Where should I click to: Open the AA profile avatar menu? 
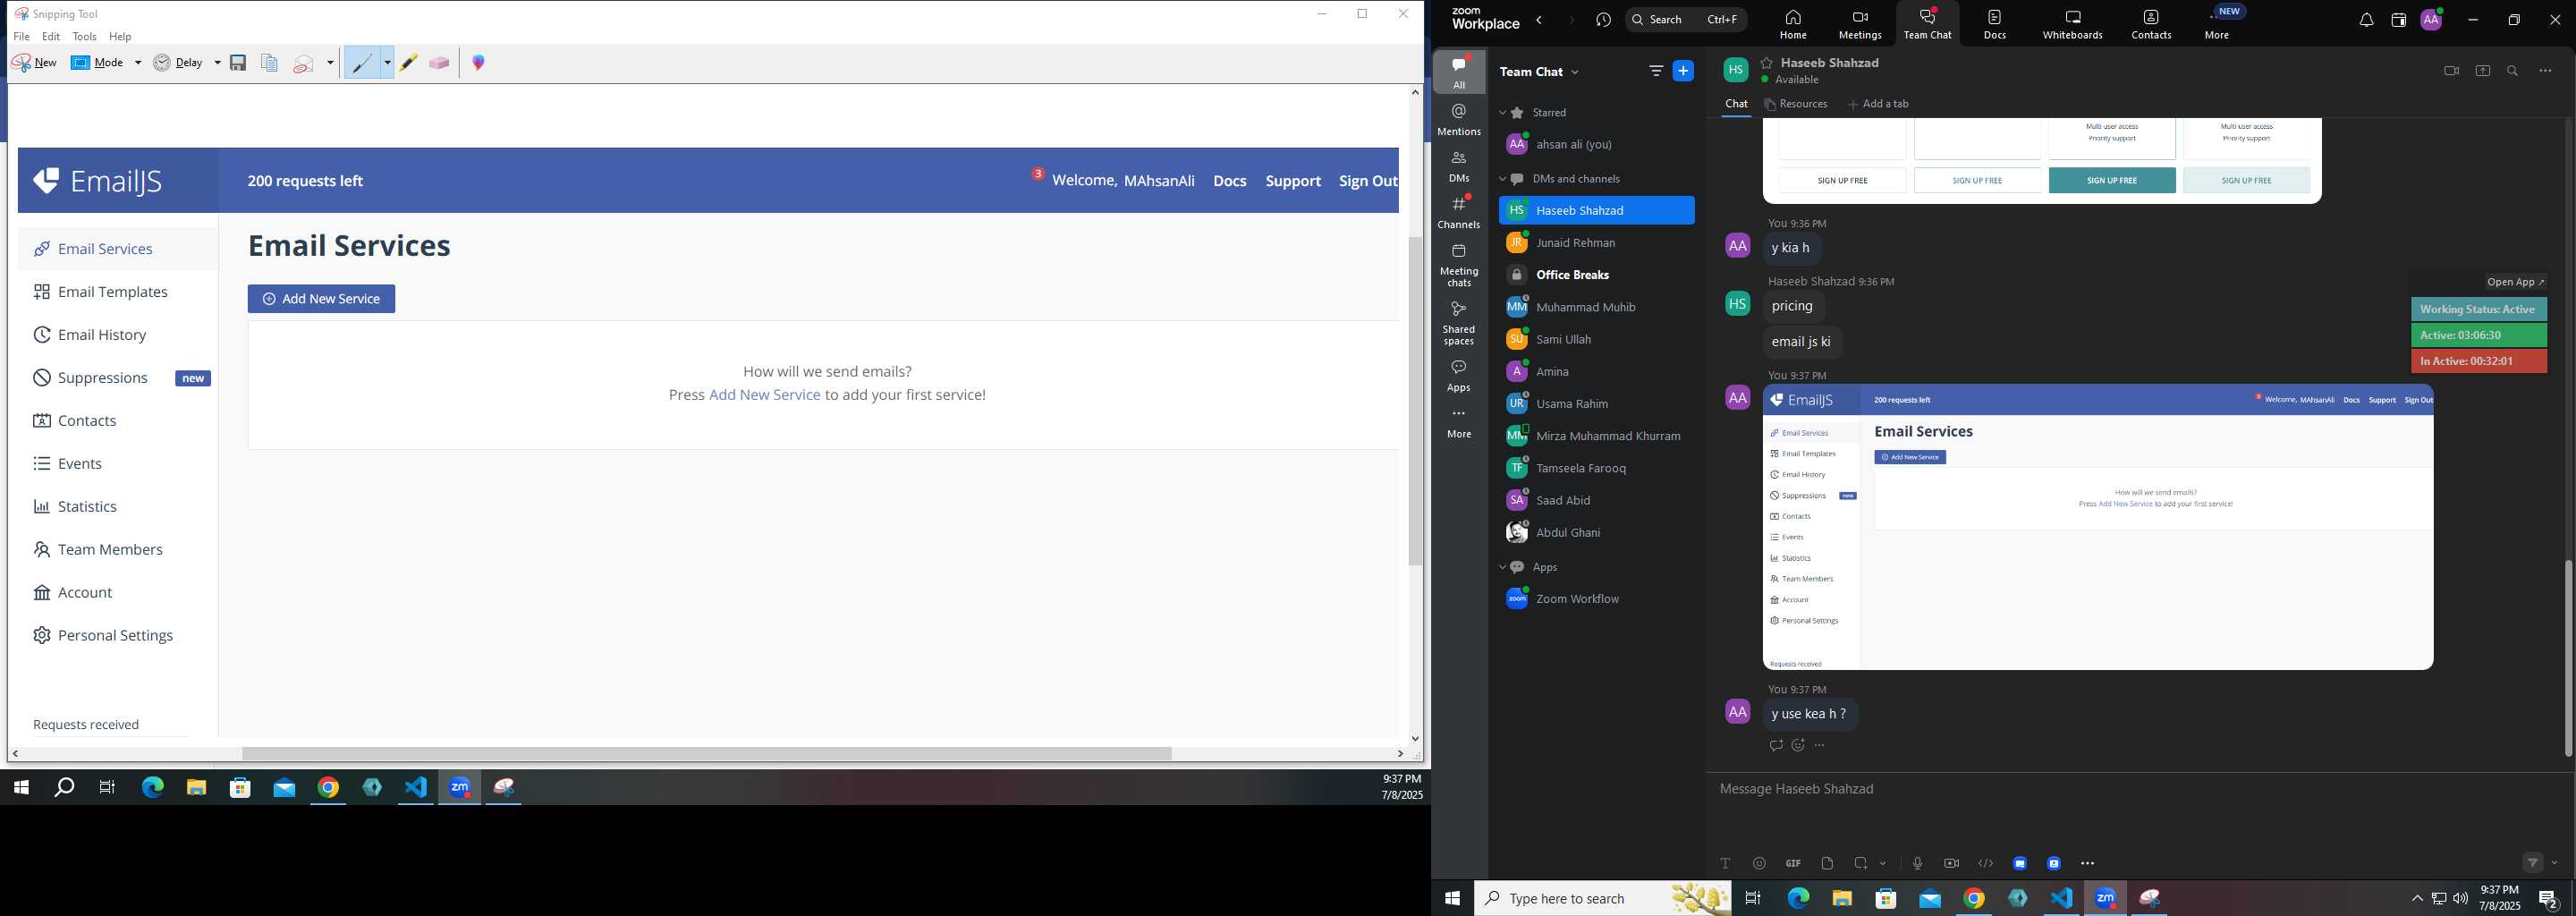(2431, 20)
